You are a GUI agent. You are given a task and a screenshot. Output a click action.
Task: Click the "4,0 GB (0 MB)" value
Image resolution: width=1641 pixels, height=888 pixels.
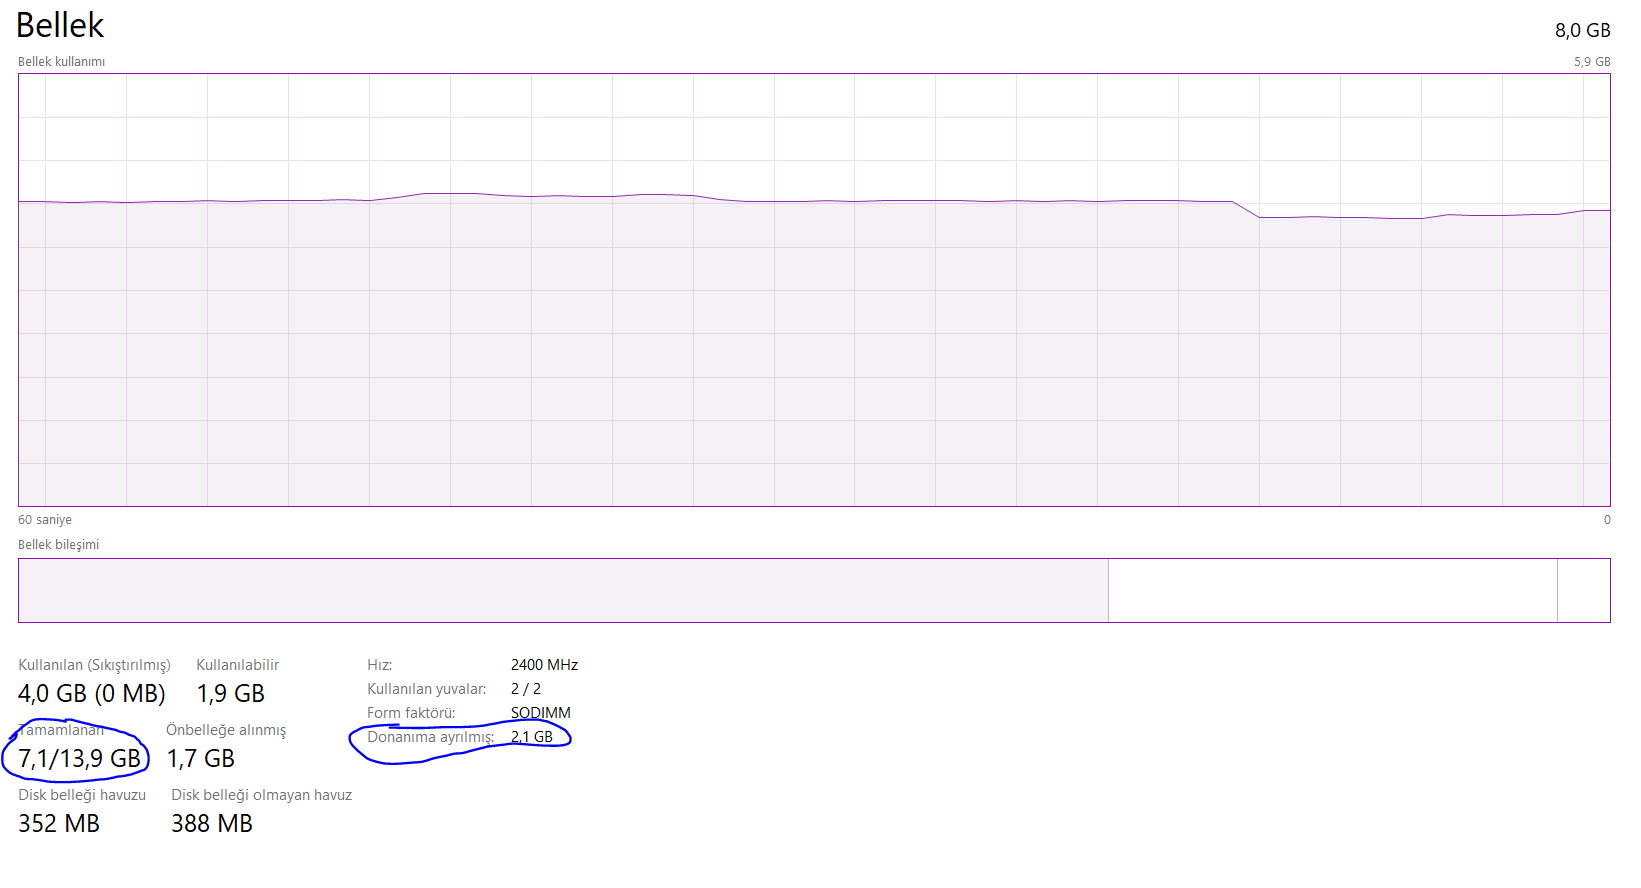pos(92,693)
